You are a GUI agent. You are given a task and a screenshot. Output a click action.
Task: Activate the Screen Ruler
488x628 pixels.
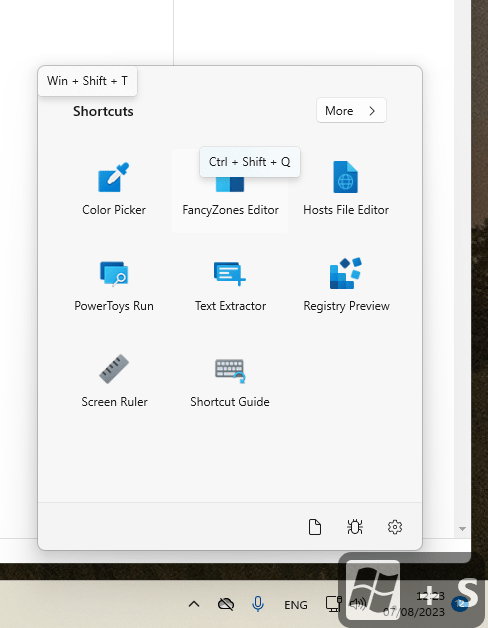(x=114, y=383)
